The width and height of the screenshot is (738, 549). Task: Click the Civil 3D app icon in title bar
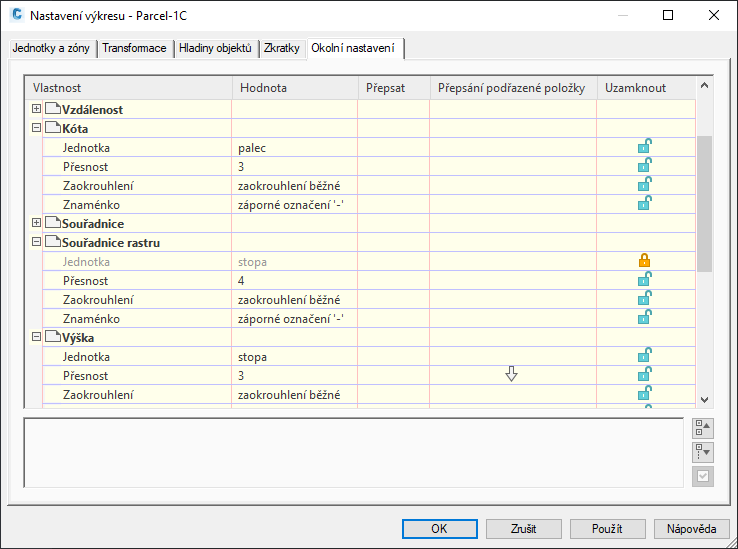click(17, 15)
